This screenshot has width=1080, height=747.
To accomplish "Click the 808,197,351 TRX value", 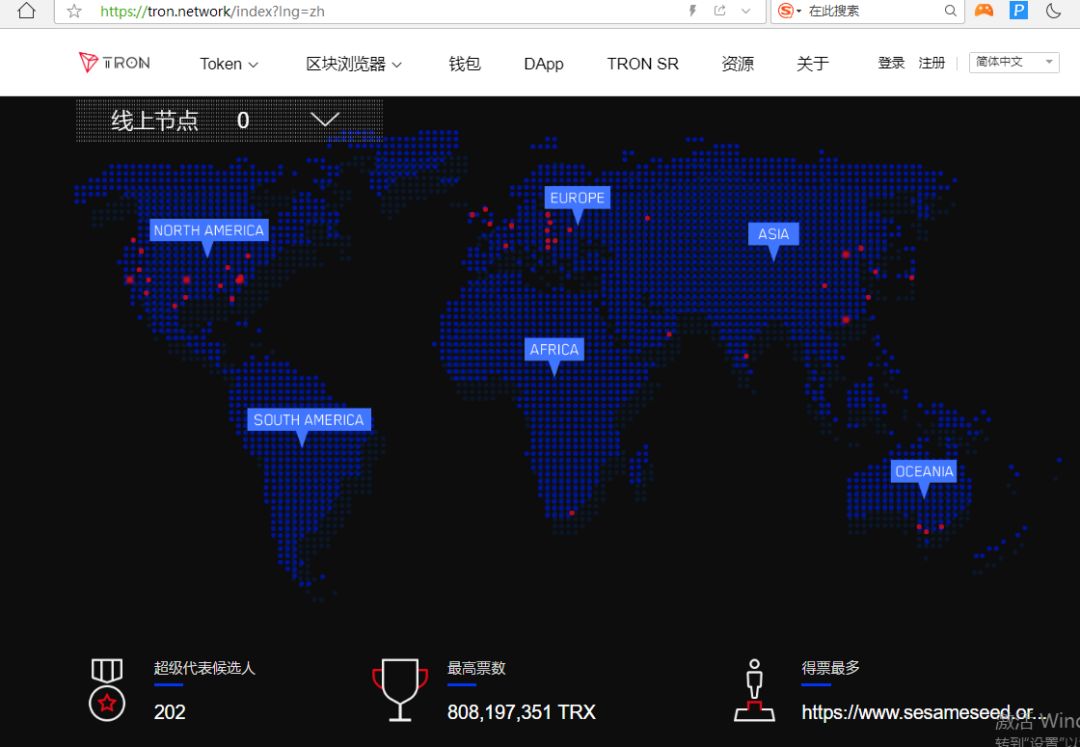I will coord(521,713).
